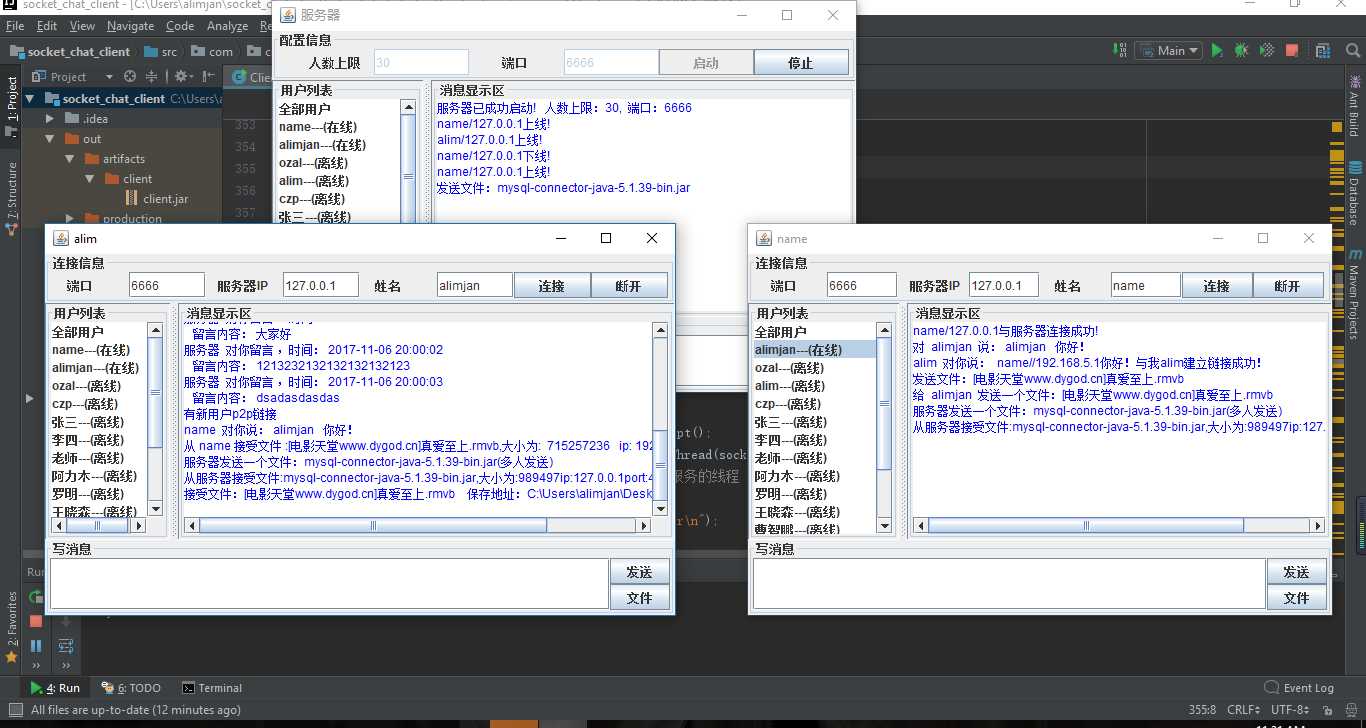Click 停止 button in server window
1366x728 pixels.
click(801, 62)
